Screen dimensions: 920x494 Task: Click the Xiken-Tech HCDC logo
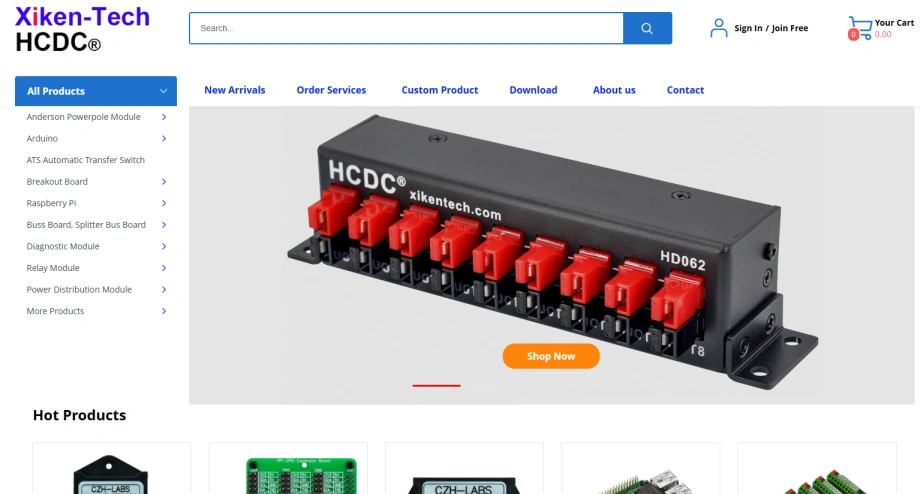[82, 29]
